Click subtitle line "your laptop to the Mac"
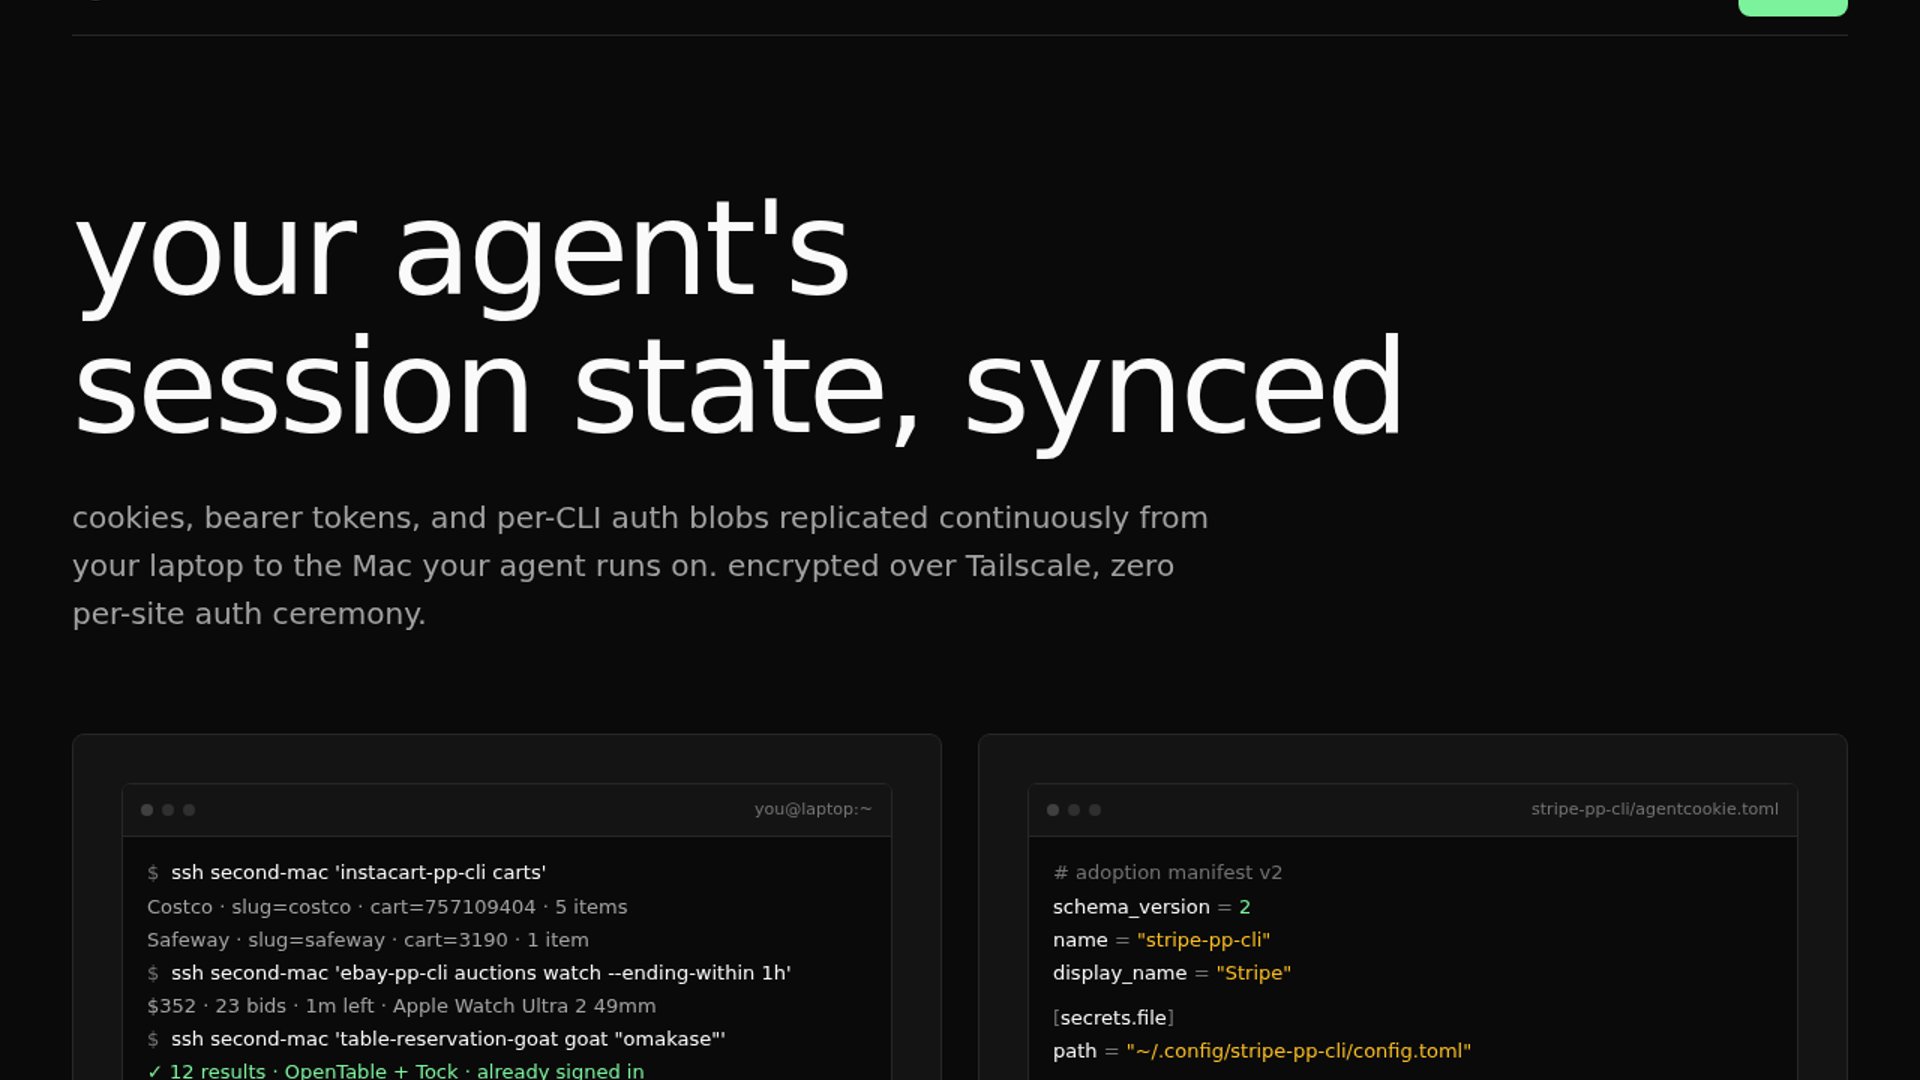Image resolution: width=1920 pixels, height=1080 pixels. pyautogui.click(x=623, y=566)
